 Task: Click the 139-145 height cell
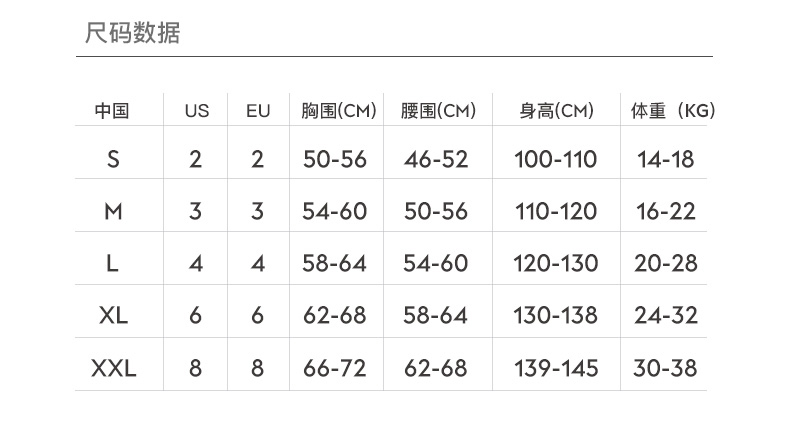tap(556, 368)
